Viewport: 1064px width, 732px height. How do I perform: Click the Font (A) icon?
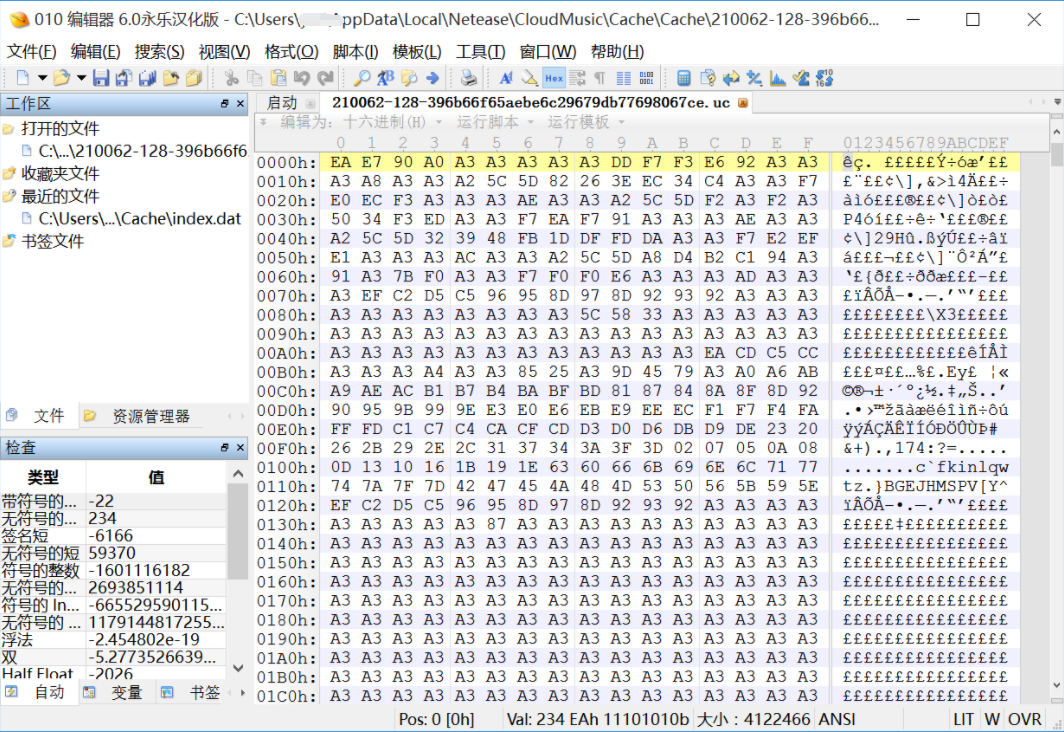506,78
